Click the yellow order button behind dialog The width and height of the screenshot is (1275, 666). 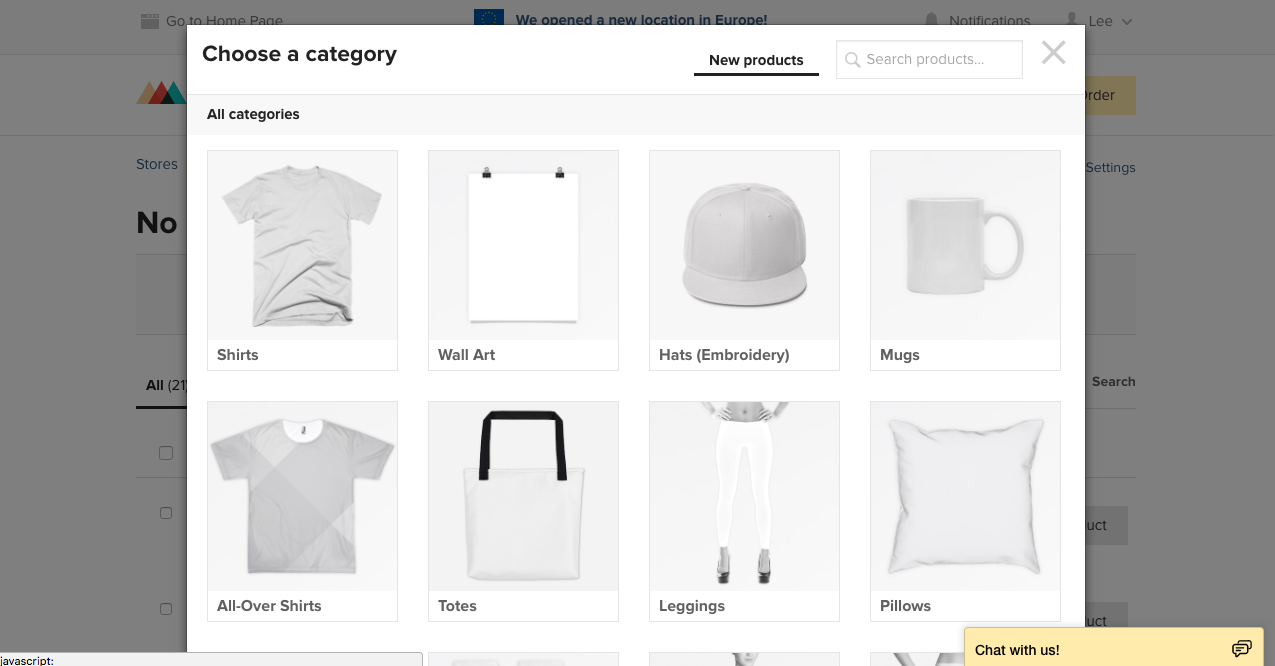pyautogui.click(x=1110, y=95)
